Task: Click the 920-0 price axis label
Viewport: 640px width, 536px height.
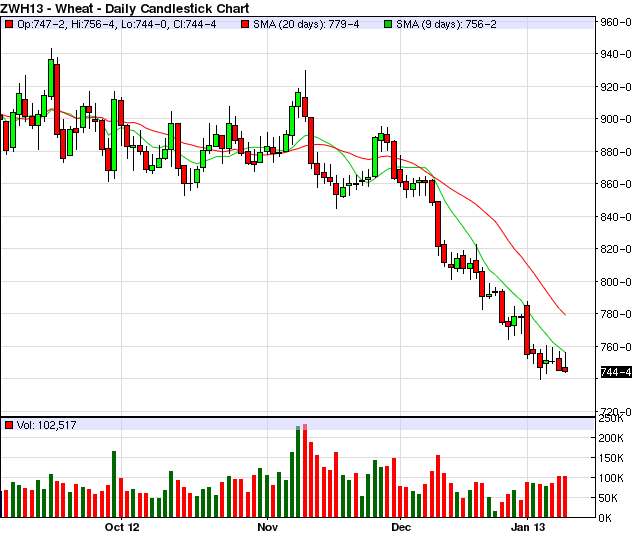Action: 616,87
